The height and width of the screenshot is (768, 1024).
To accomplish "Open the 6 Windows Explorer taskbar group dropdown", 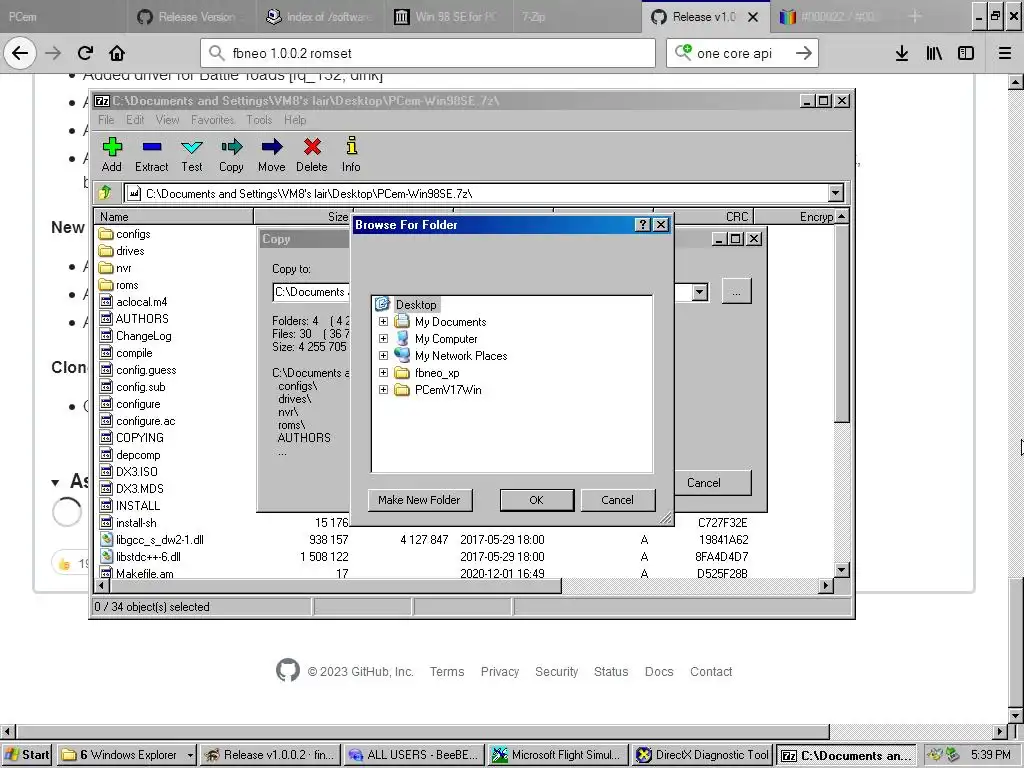I will [x=190, y=755].
